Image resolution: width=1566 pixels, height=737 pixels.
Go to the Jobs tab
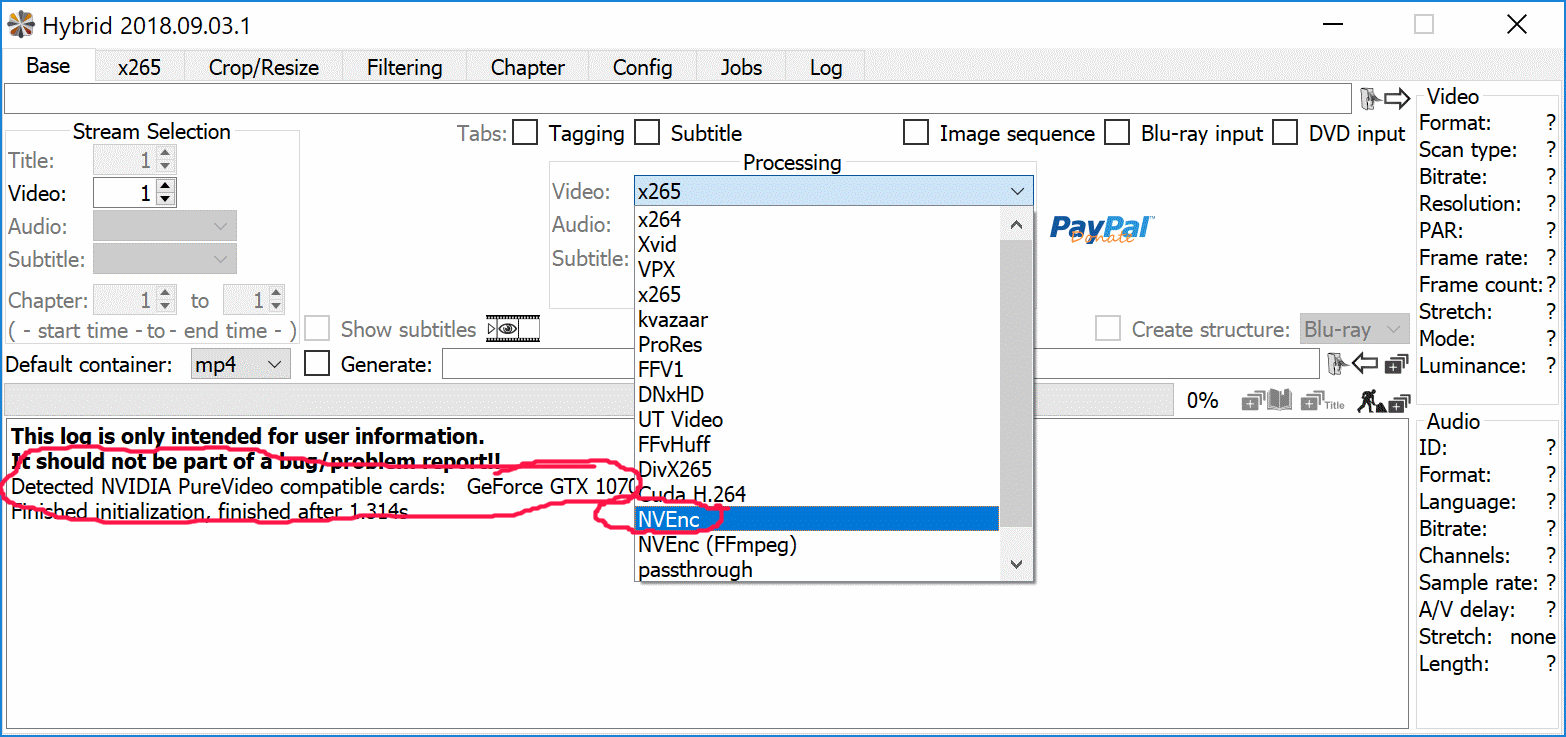(x=741, y=67)
